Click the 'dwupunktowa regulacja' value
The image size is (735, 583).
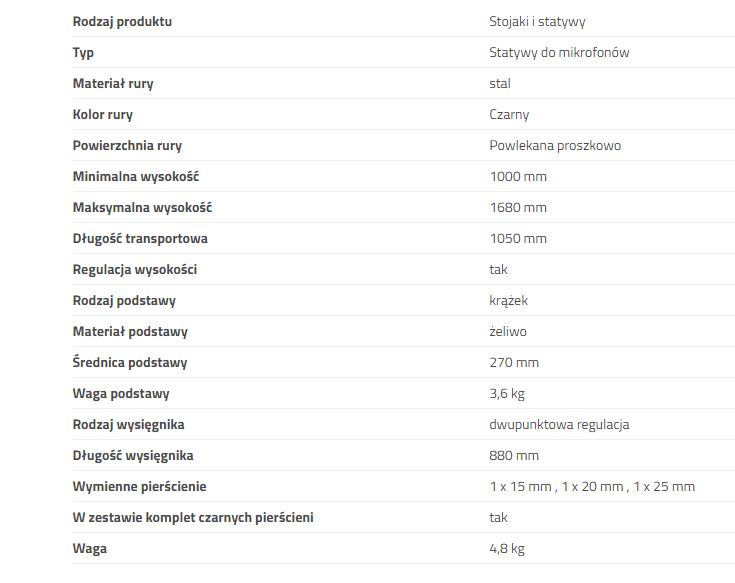tap(559, 425)
